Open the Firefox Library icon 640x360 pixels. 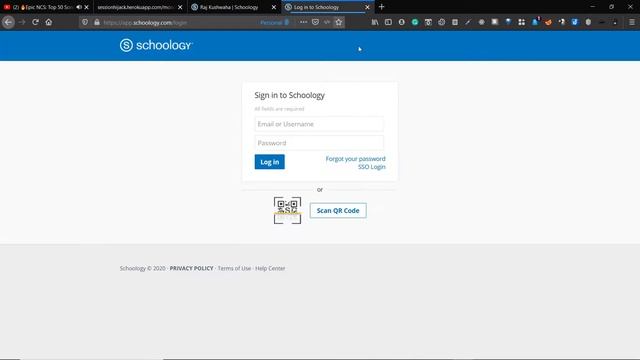375,22
